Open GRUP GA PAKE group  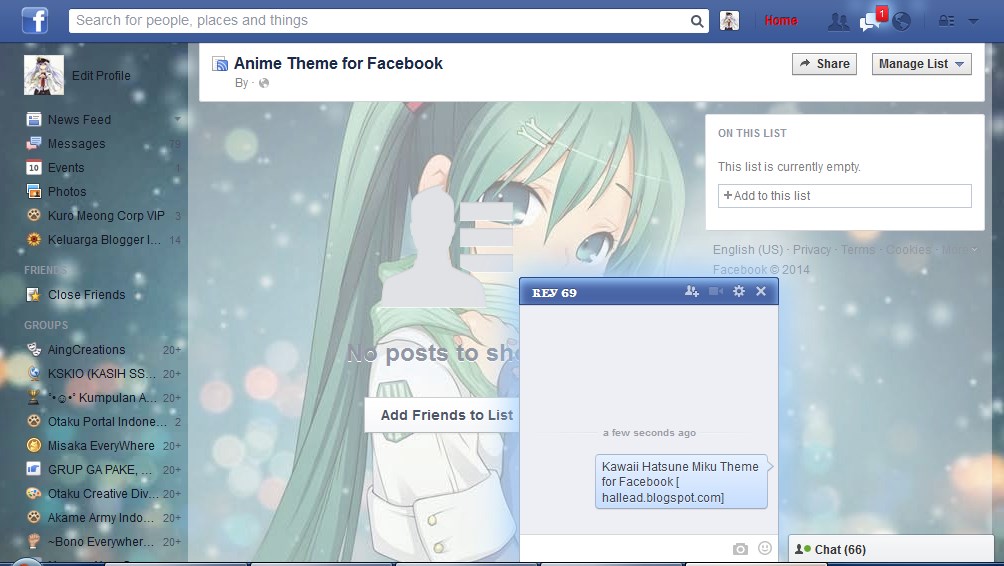tap(100, 469)
